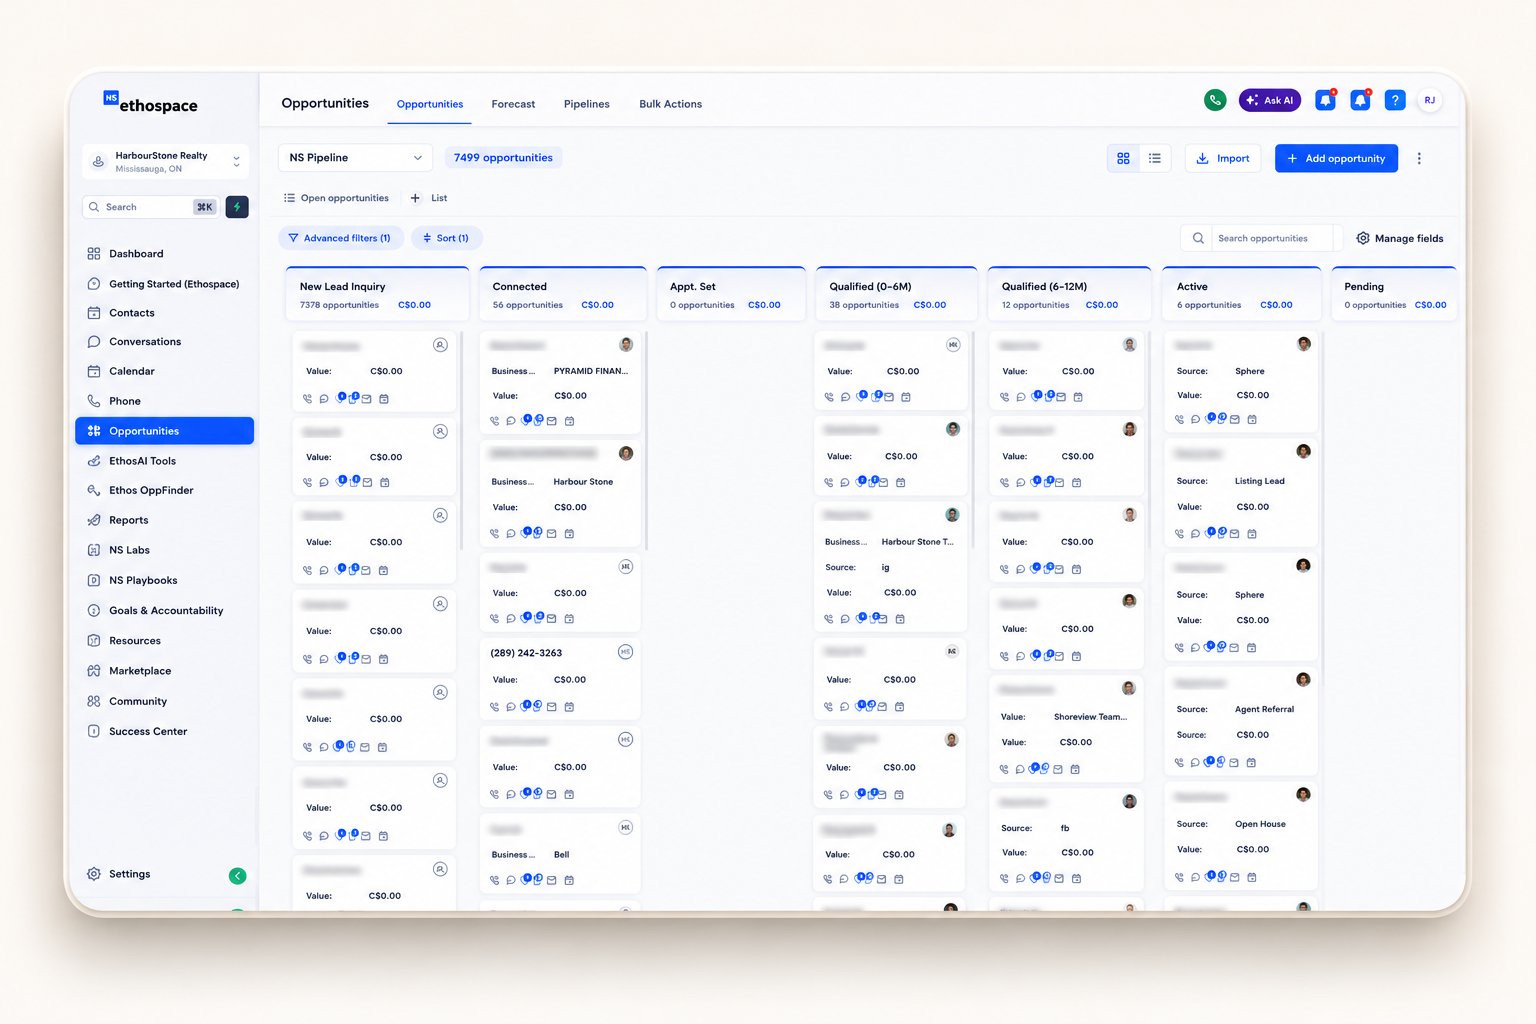The width and height of the screenshot is (1536, 1024).
Task: Click call icon on PYRAMID FINAN... card
Action: 494,421
